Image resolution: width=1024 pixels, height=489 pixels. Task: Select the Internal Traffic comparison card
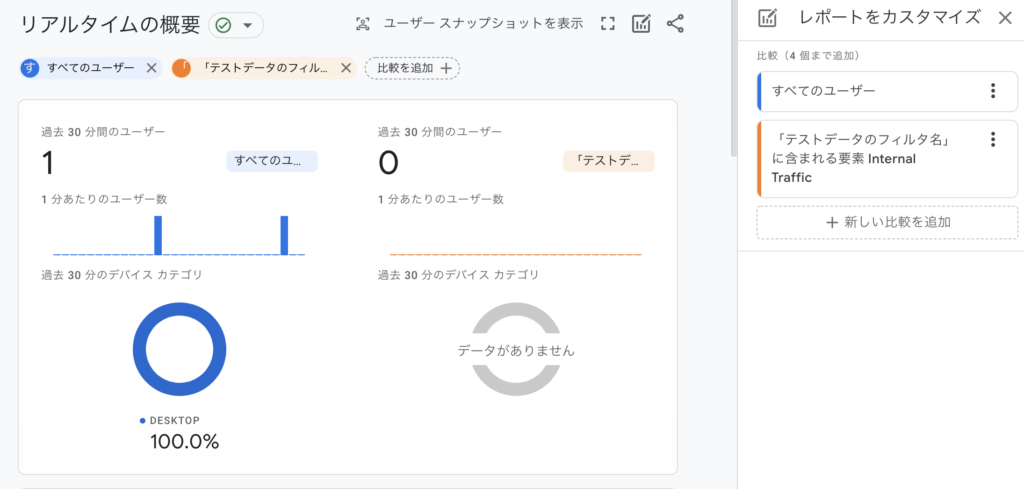tap(870, 158)
